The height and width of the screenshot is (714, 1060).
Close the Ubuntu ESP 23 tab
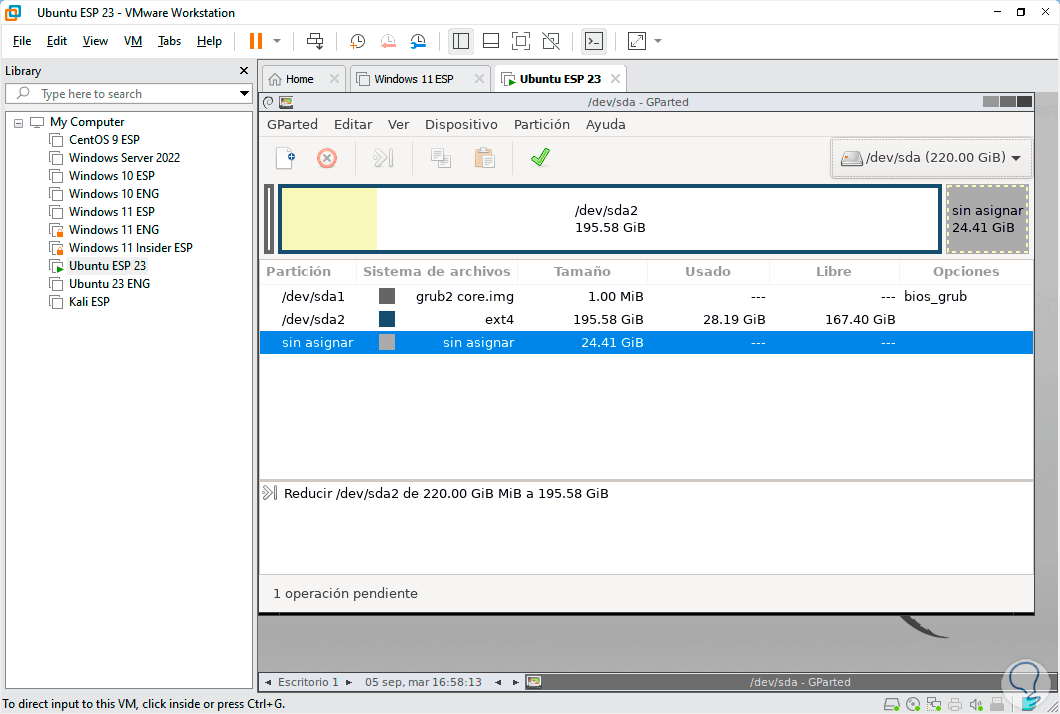615,79
